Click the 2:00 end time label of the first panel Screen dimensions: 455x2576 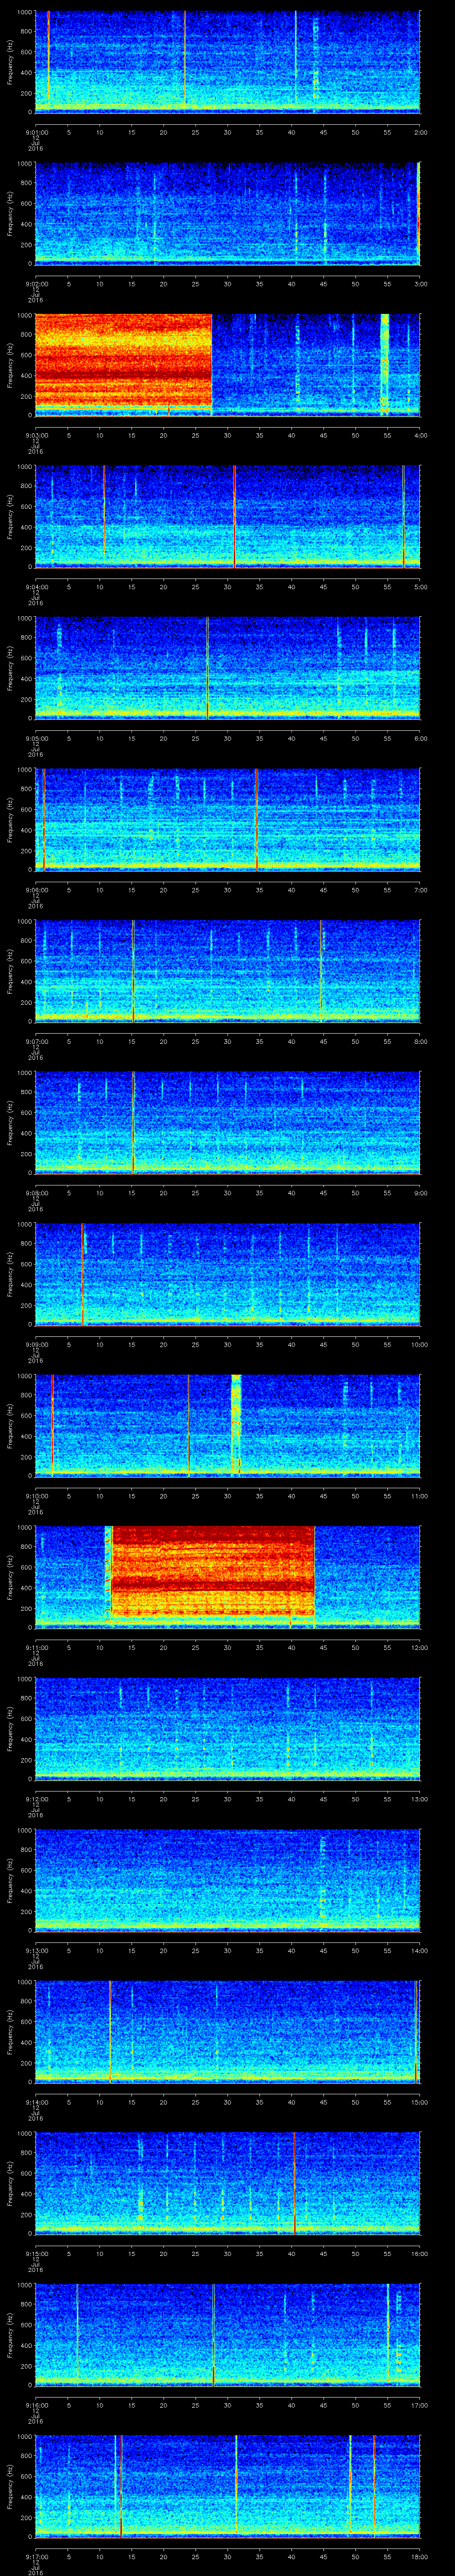pos(420,132)
